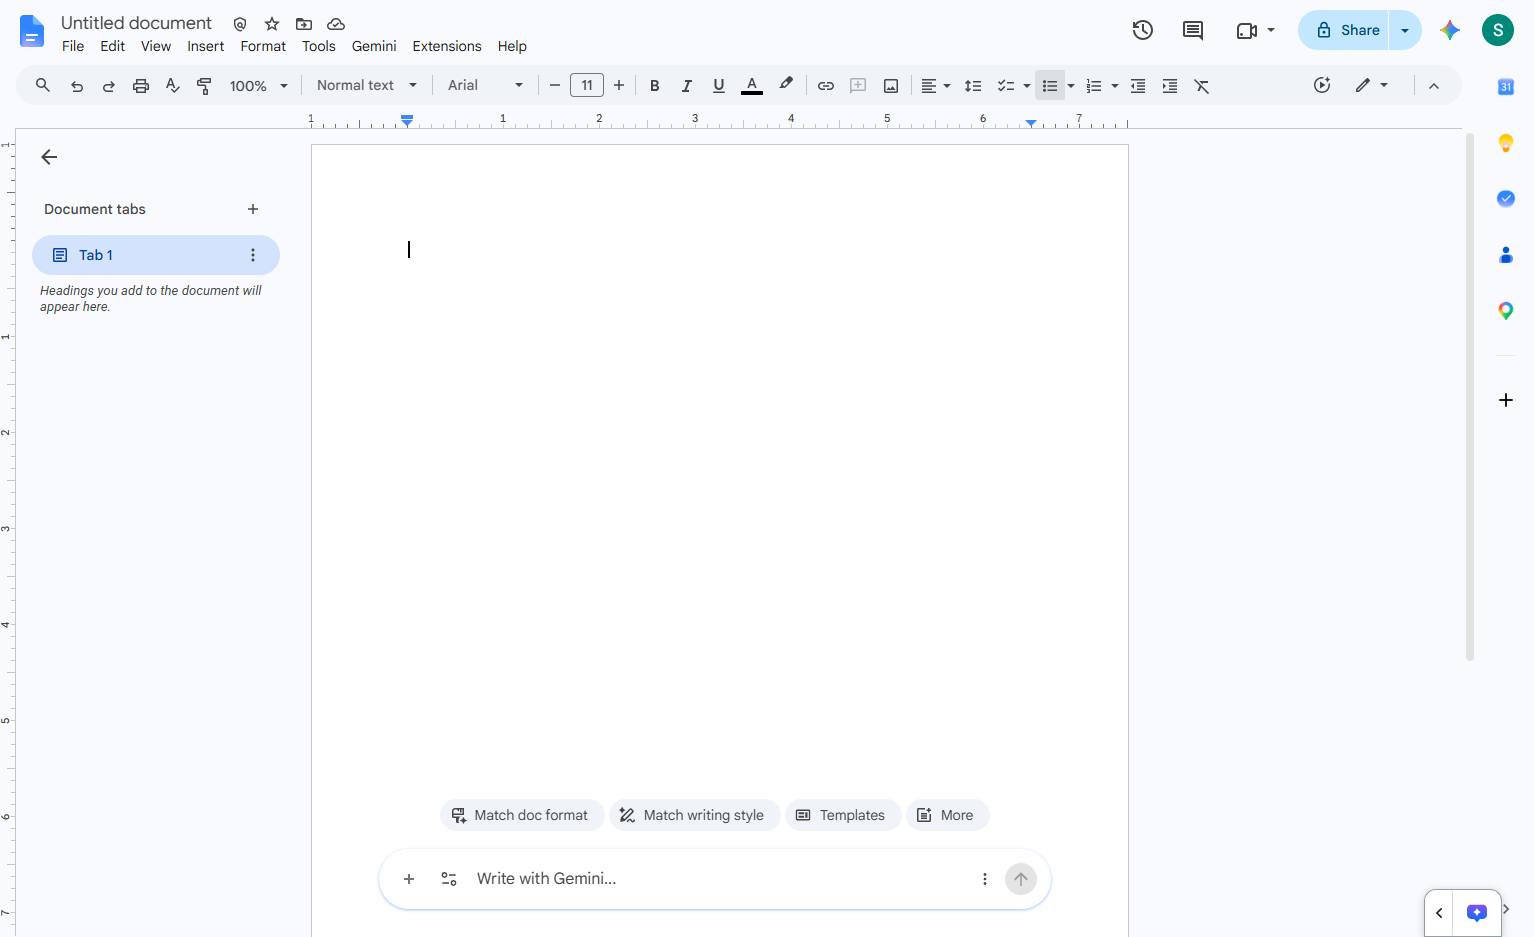Select the paint format tool

click(204, 86)
